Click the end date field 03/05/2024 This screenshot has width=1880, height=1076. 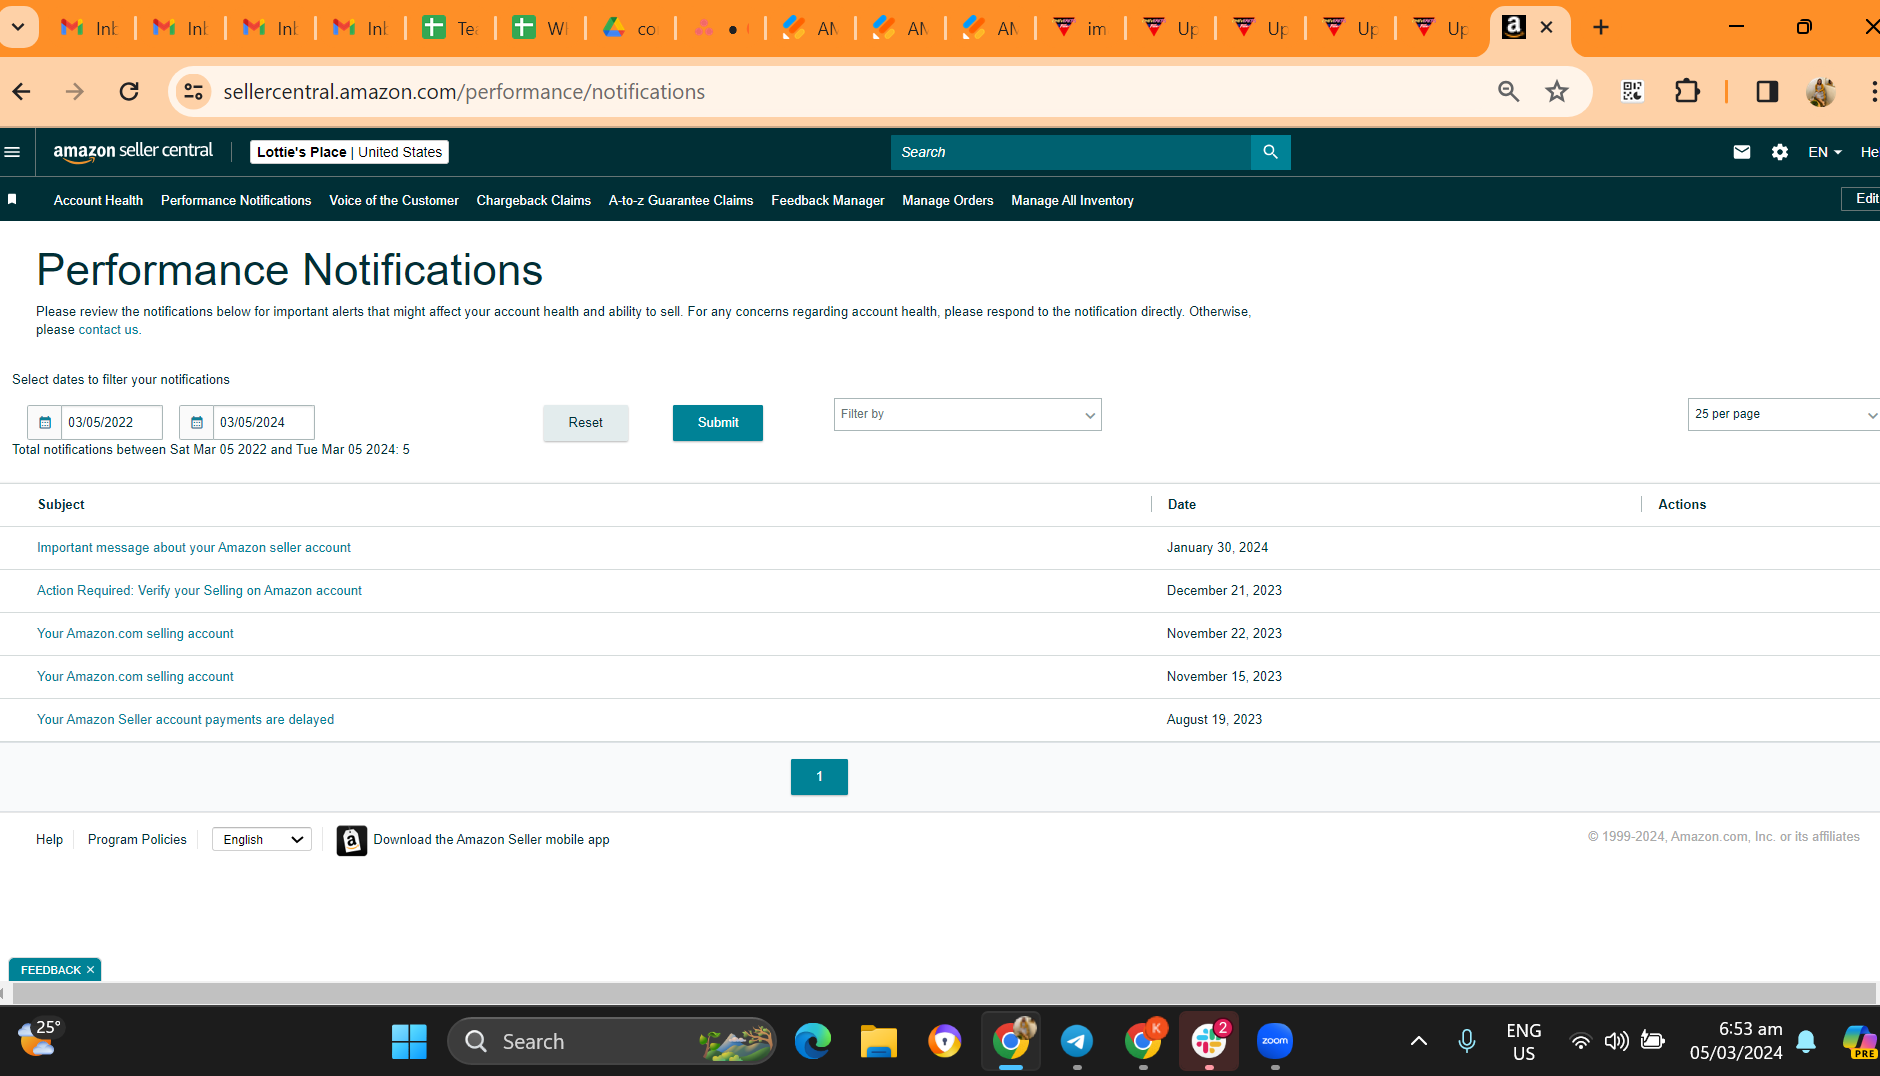click(264, 422)
